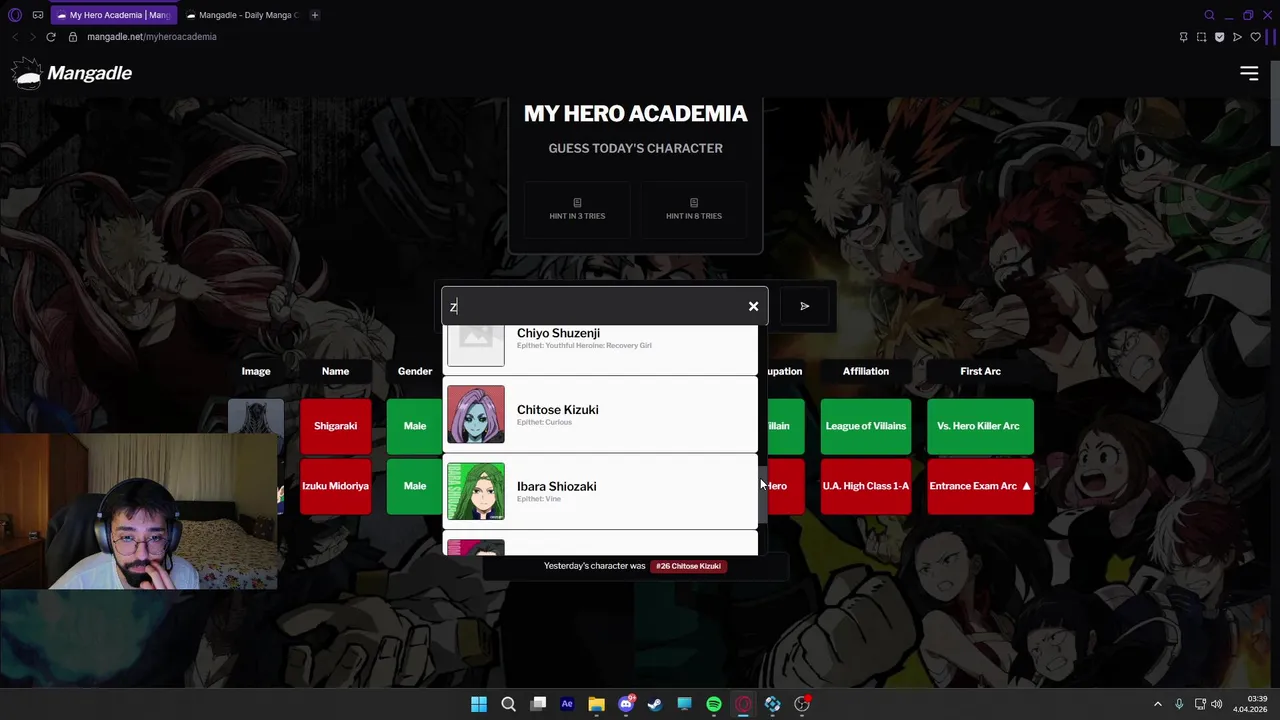Go forward in browser history
The image size is (1280, 720).
tap(32, 37)
